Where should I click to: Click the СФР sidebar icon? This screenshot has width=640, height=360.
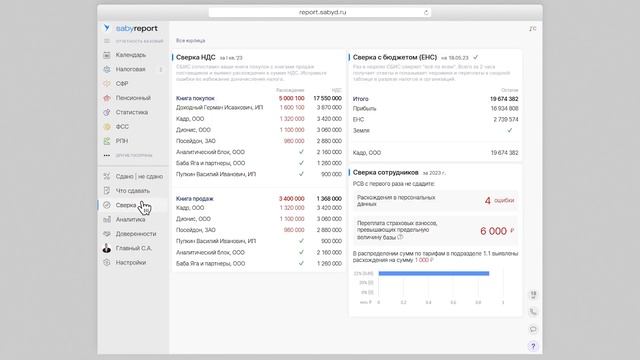[107, 84]
